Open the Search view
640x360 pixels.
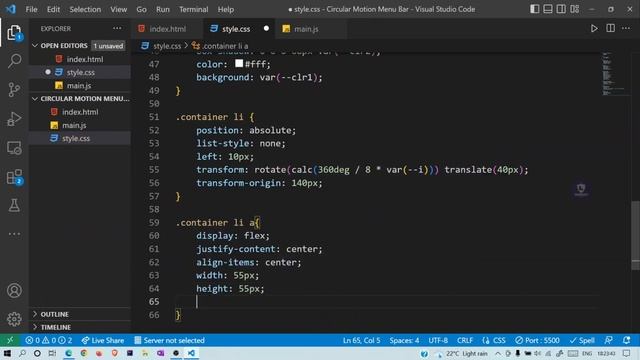[14, 61]
